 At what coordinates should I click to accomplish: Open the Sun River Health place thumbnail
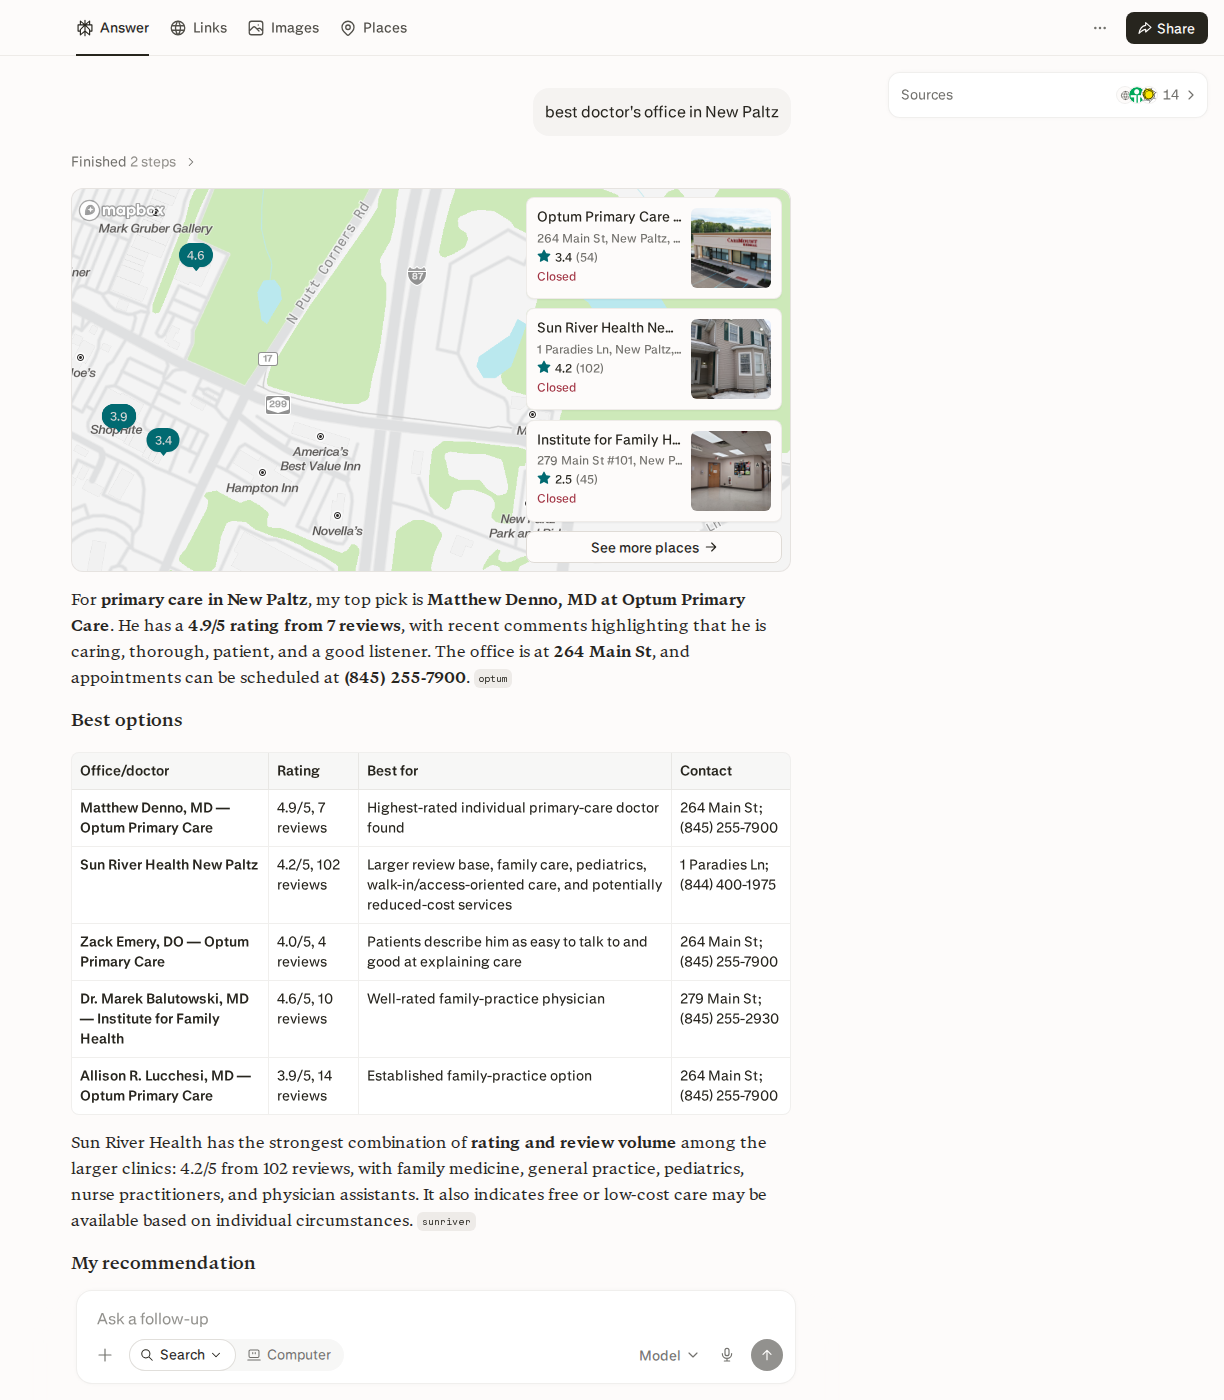click(x=731, y=359)
